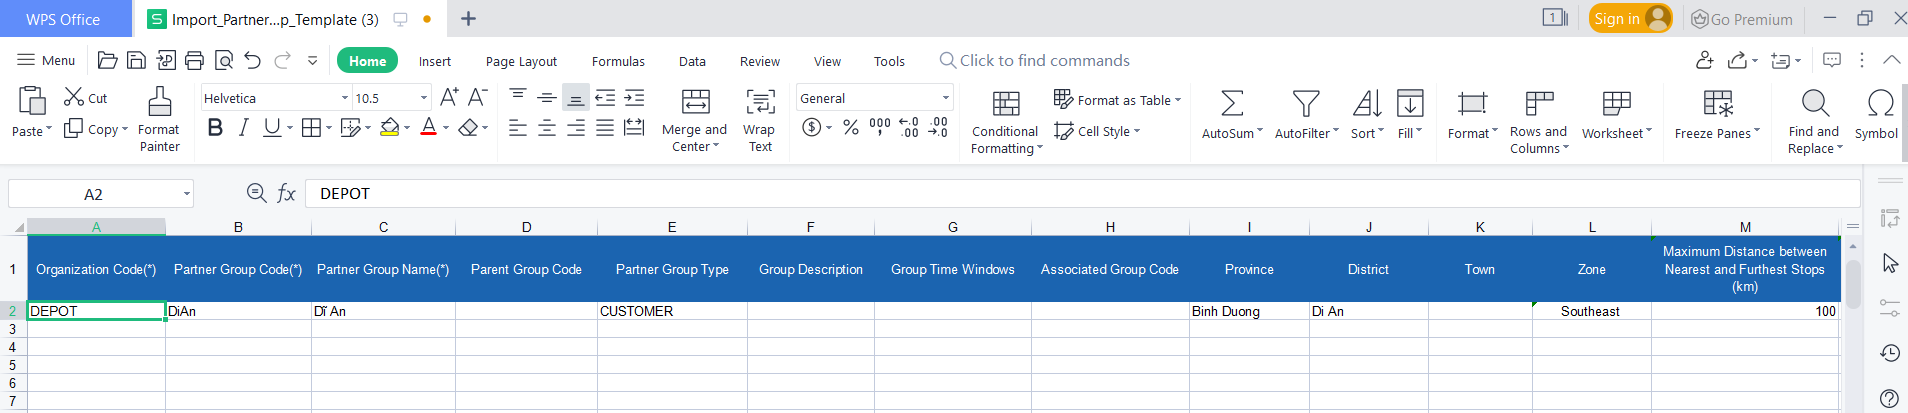Click the Fill down icon

click(1410, 103)
